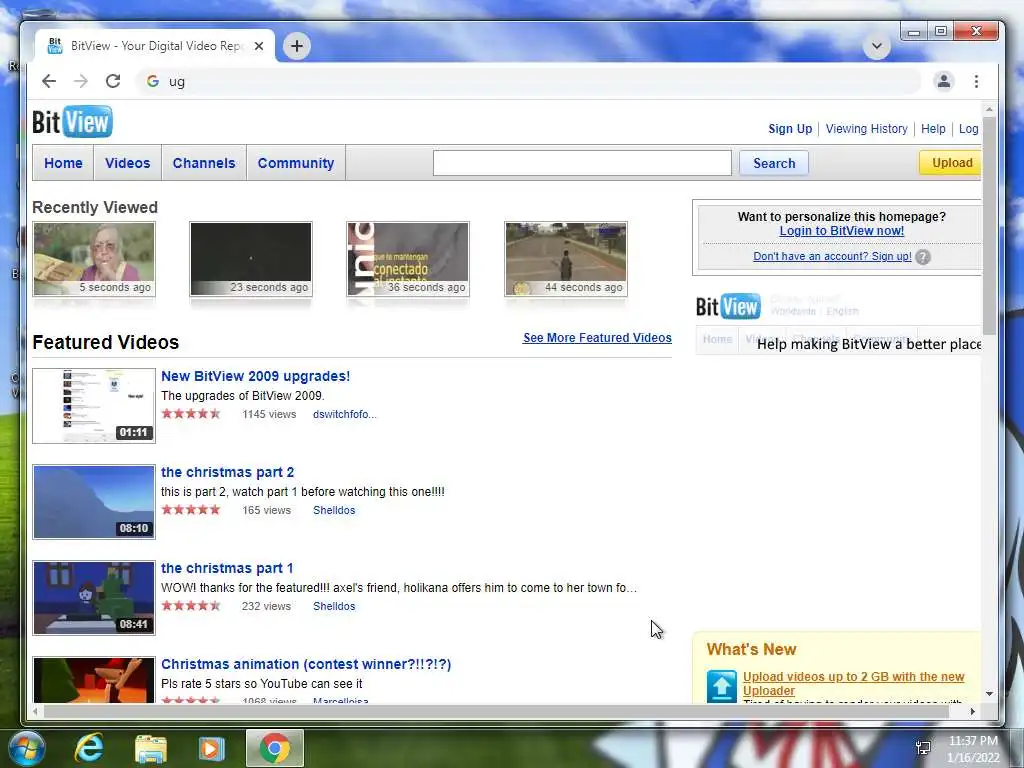Open Windows Media Player from taskbar

point(211,748)
